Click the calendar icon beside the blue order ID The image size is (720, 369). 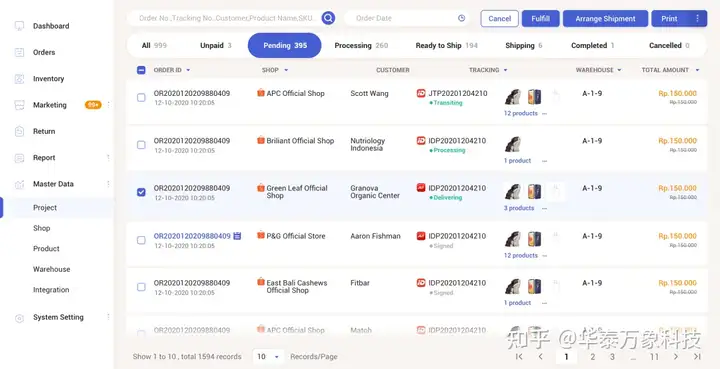[x=237, y=236]
